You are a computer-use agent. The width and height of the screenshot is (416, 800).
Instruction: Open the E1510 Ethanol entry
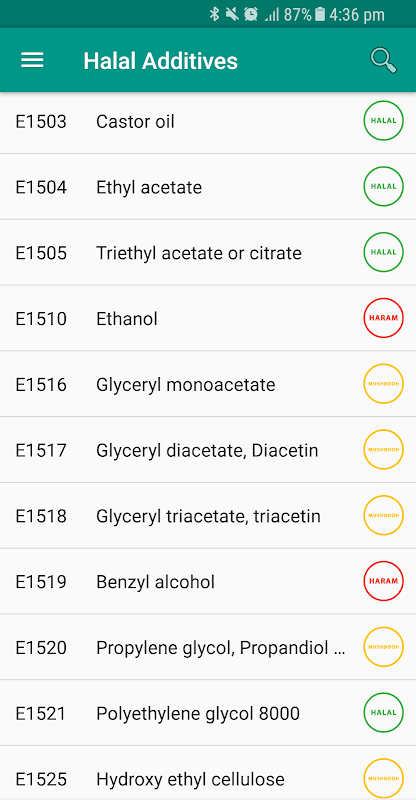tap(208, 318)
